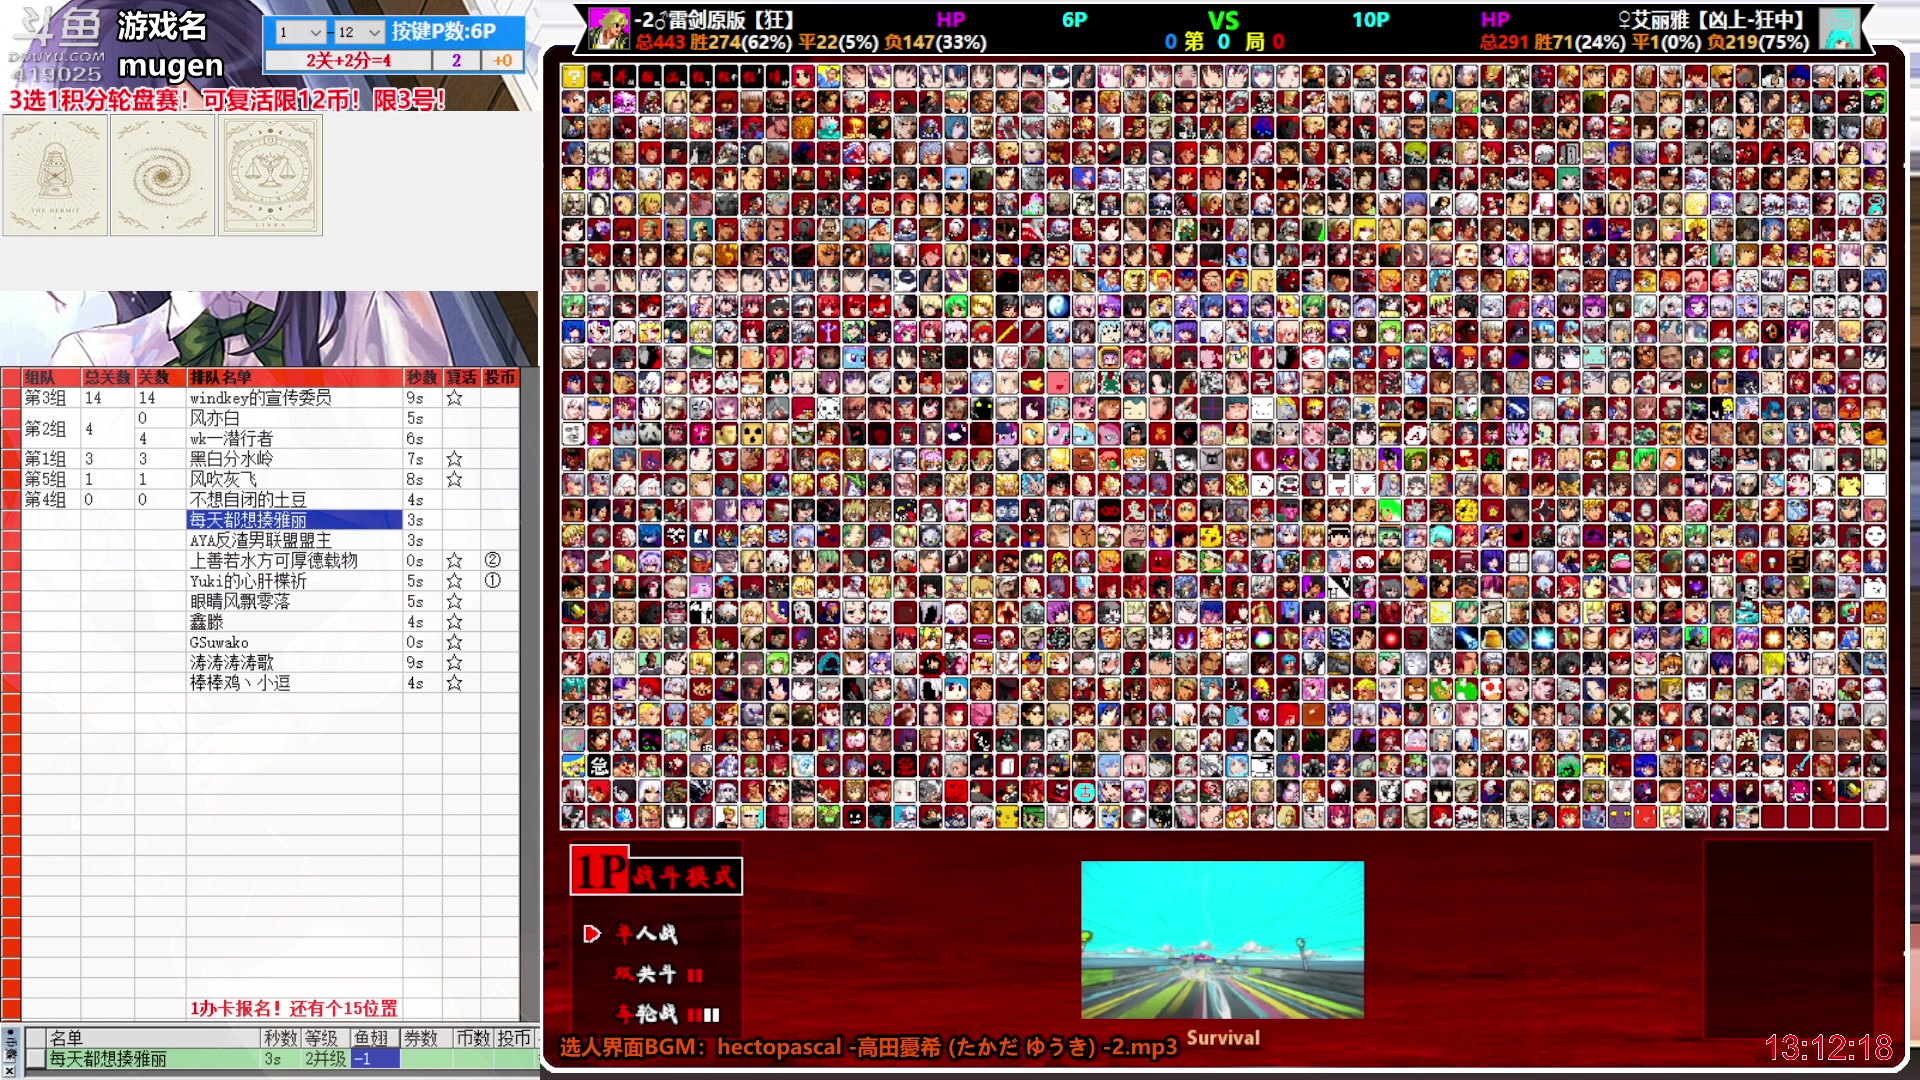1920x1080 pixels.
Task: Open the dropdown showing value 12
Action: coord(358,32)
